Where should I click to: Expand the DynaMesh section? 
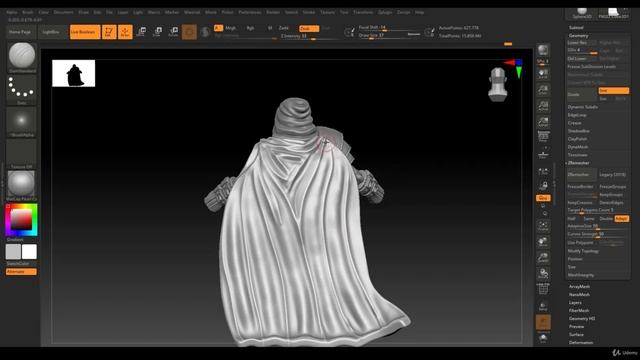pyautogui.click(x=578, y=147)
